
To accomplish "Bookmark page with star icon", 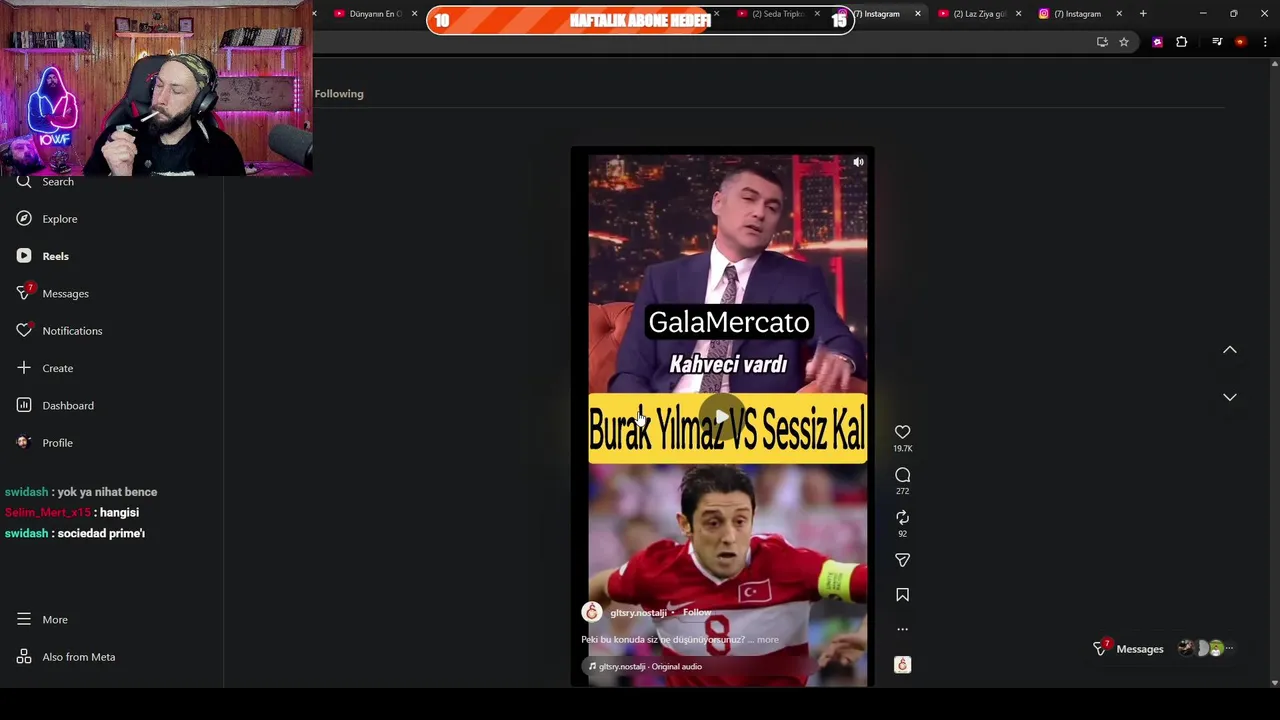I will (1124, 42).
